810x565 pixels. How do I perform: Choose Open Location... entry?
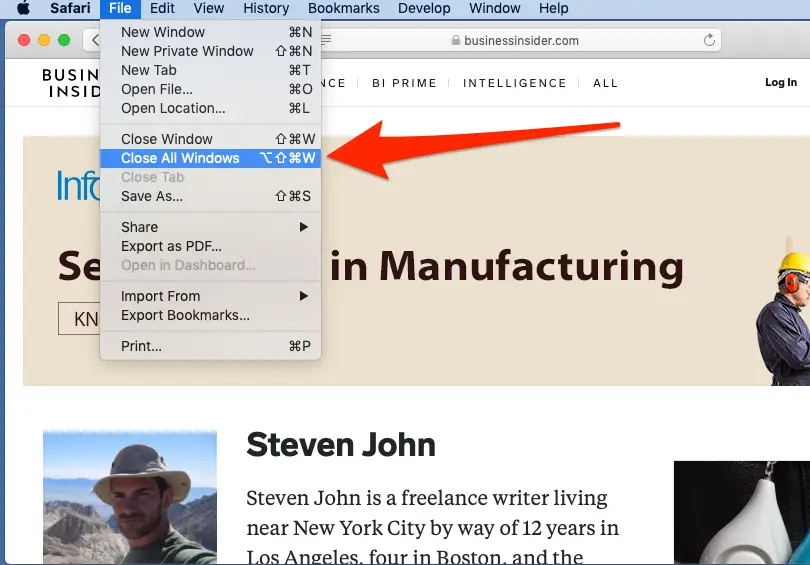[210, 108]
